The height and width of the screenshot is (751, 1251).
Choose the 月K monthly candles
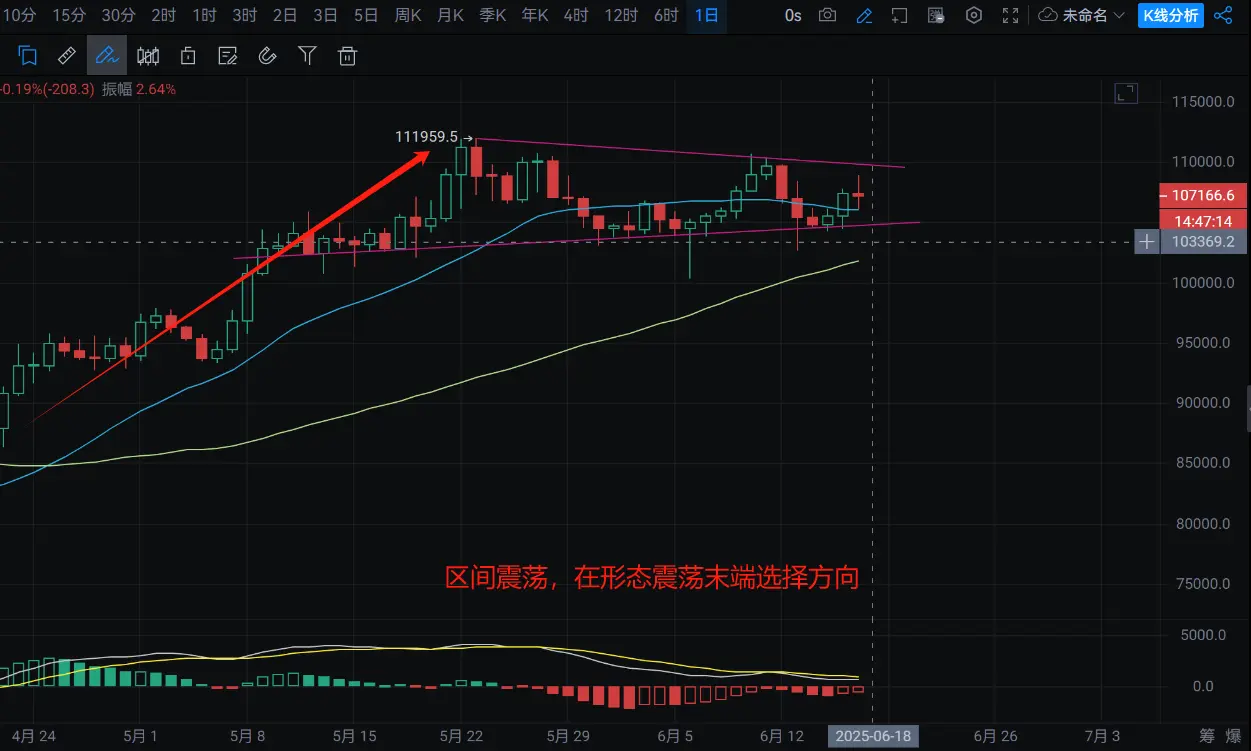pyautogui.click(x=451, y=15)
